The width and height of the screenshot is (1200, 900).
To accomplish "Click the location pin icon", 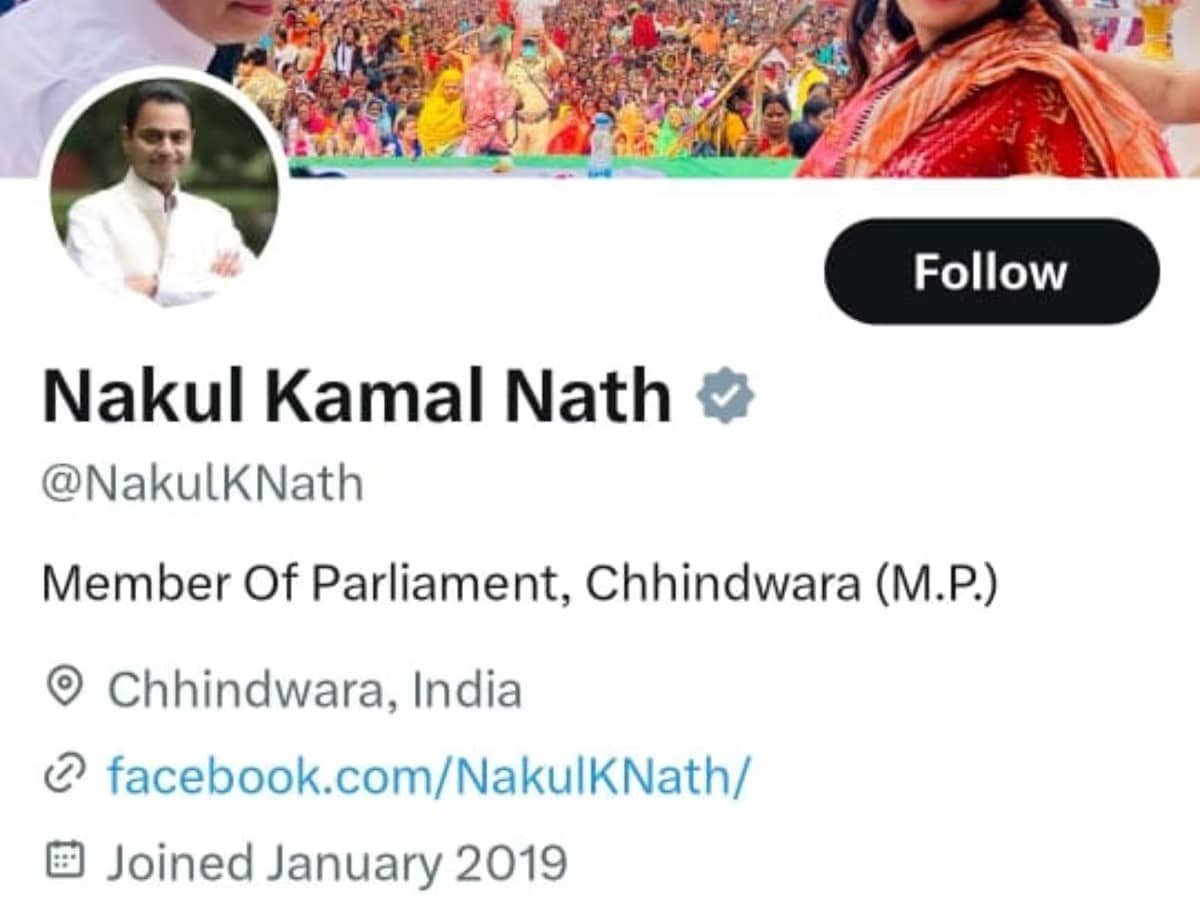I will tap(65, 689).
